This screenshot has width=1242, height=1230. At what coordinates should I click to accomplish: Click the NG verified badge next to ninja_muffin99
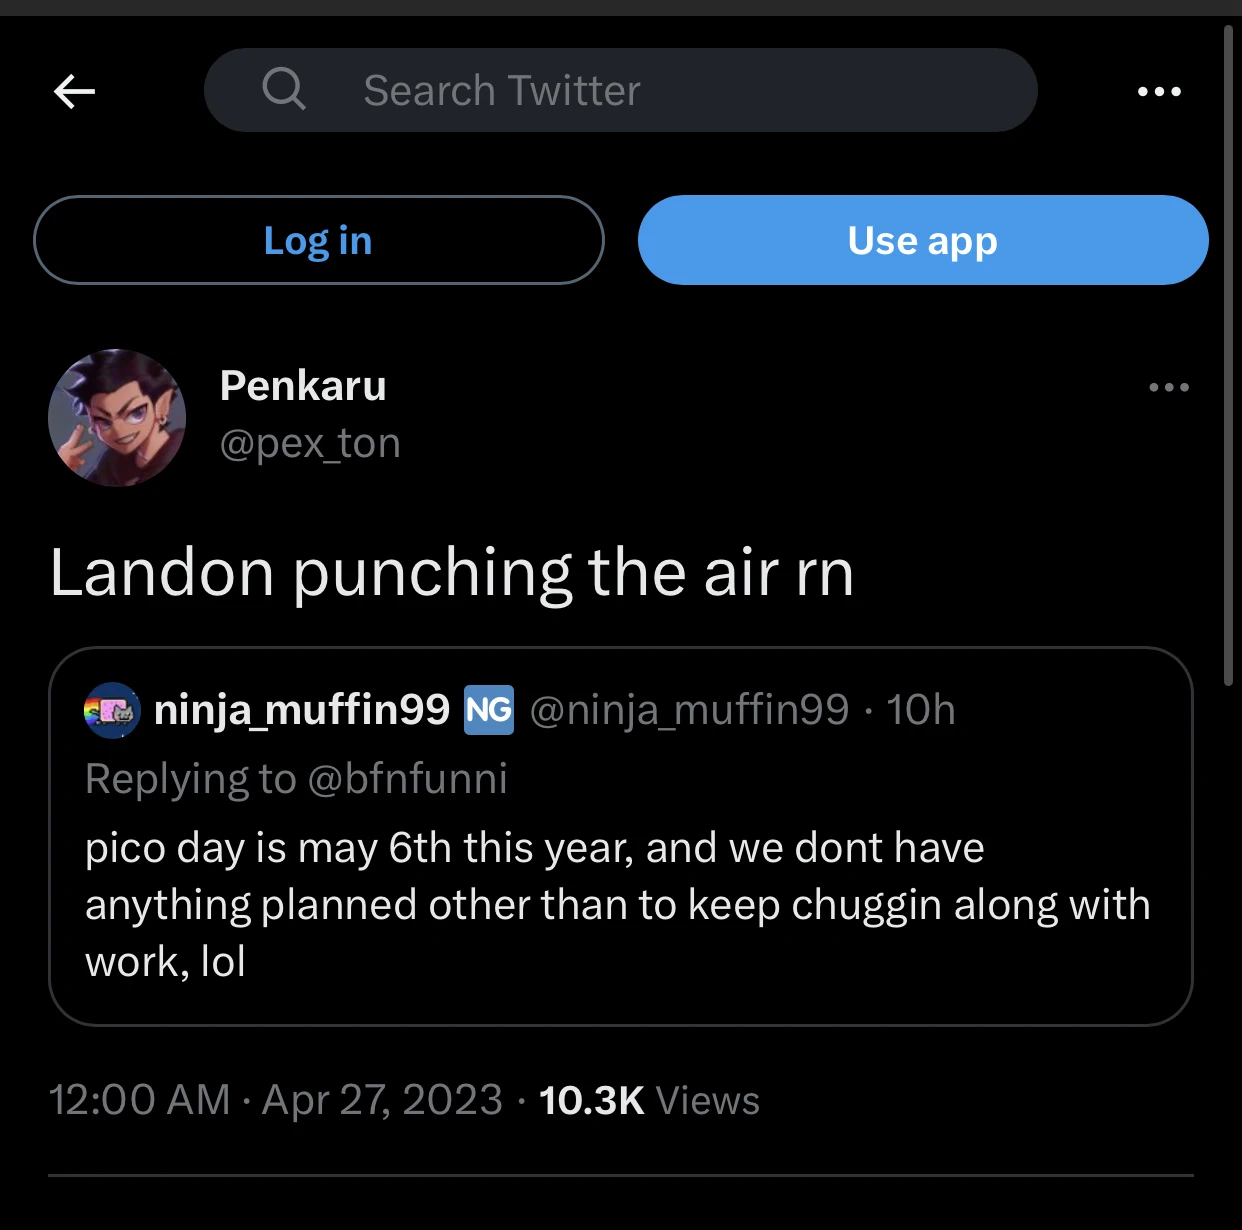(488, 710)
